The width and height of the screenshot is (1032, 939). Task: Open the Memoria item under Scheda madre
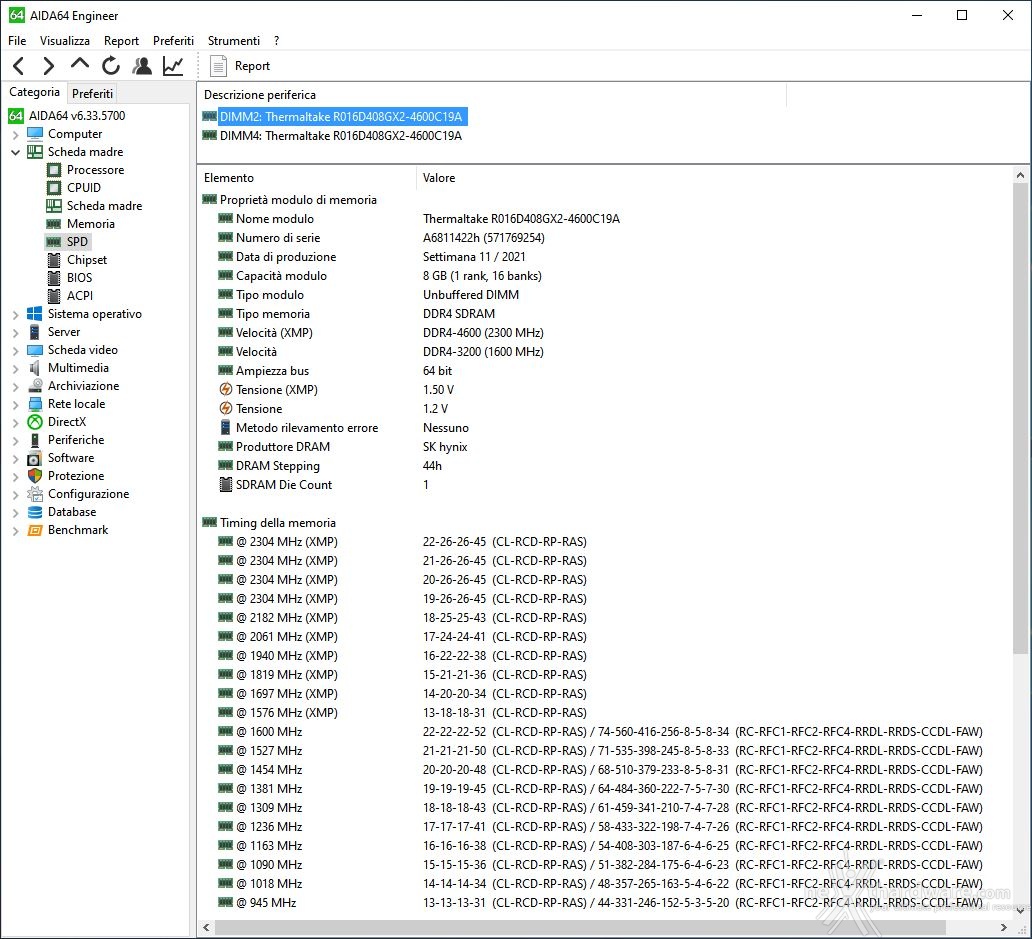click(x=91, y=224)
